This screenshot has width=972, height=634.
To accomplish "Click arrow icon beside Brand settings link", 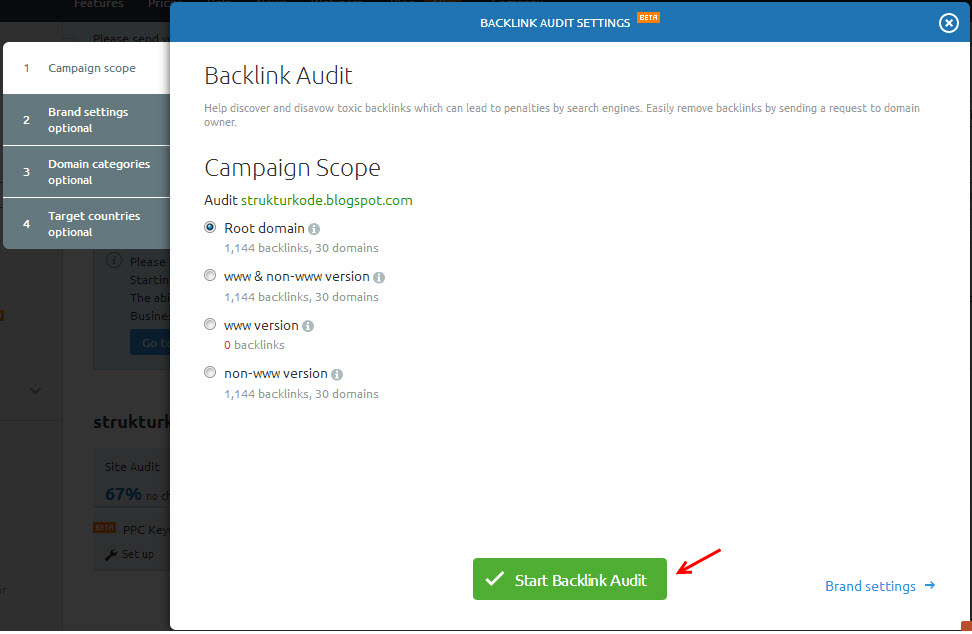I will 930,585.
